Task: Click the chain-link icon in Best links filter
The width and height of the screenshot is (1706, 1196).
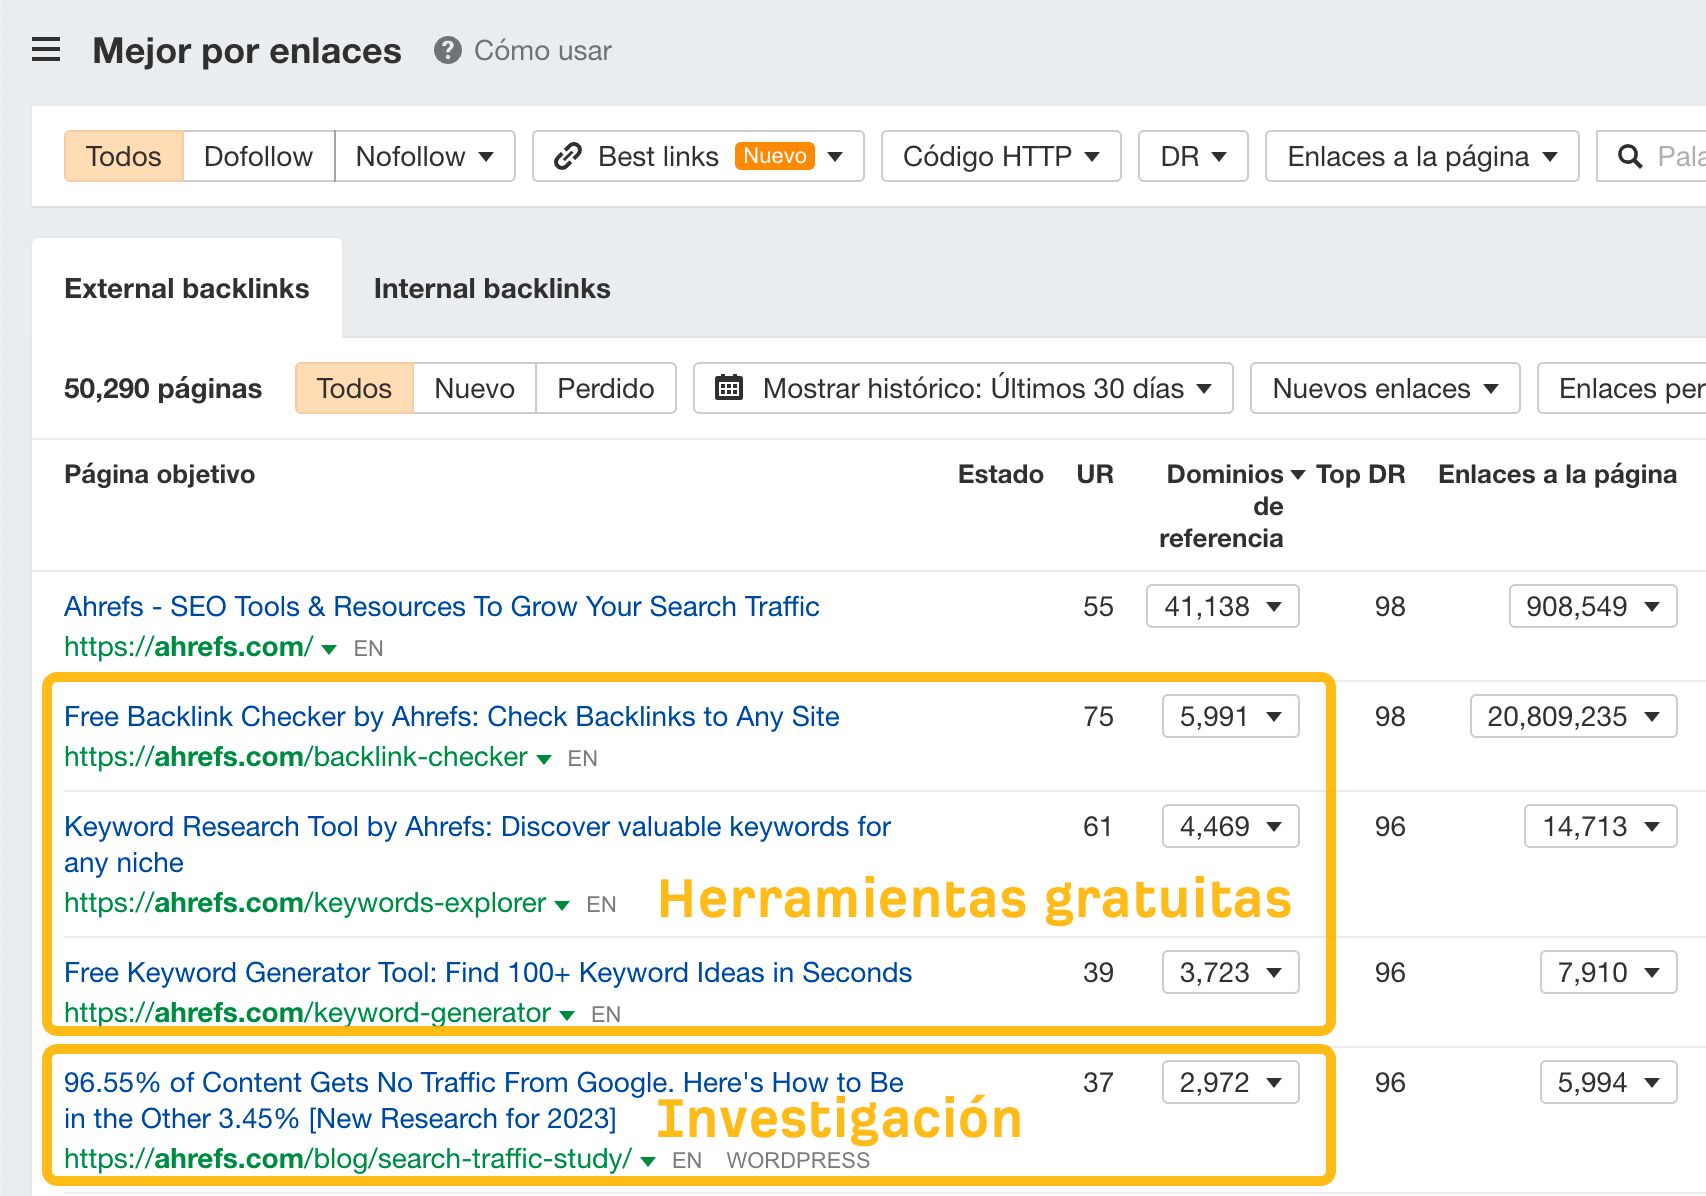Action: 568,156
